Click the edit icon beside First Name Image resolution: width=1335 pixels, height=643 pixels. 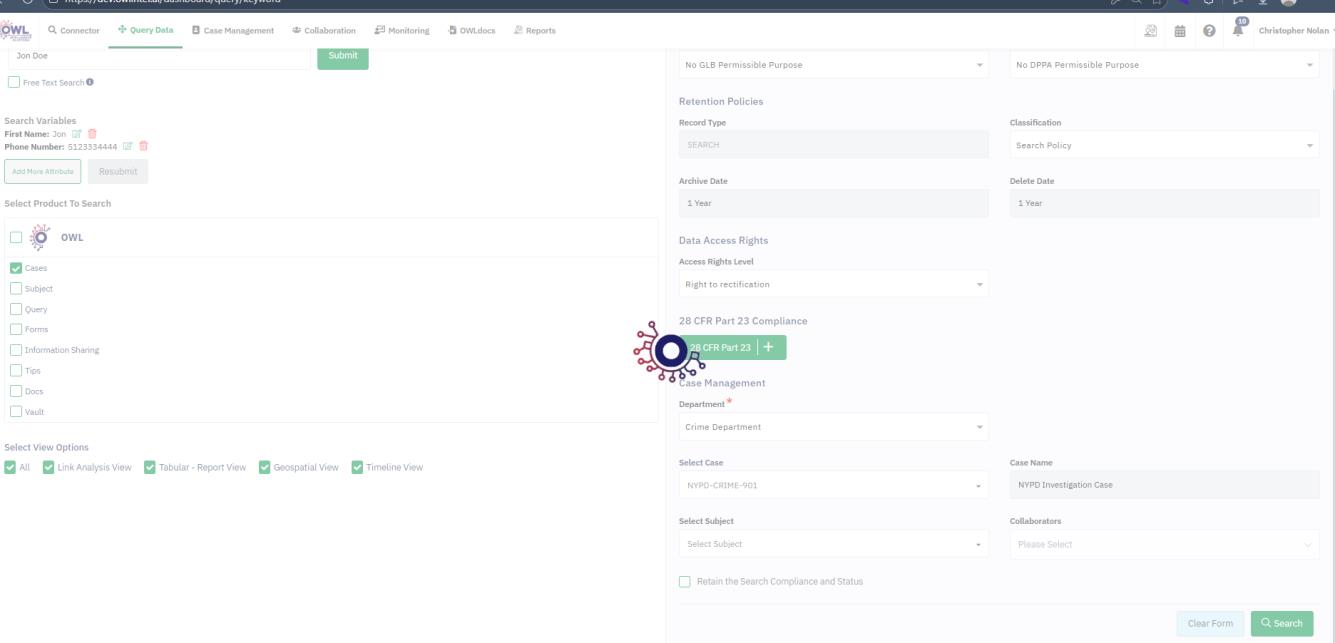pos(76,133)
